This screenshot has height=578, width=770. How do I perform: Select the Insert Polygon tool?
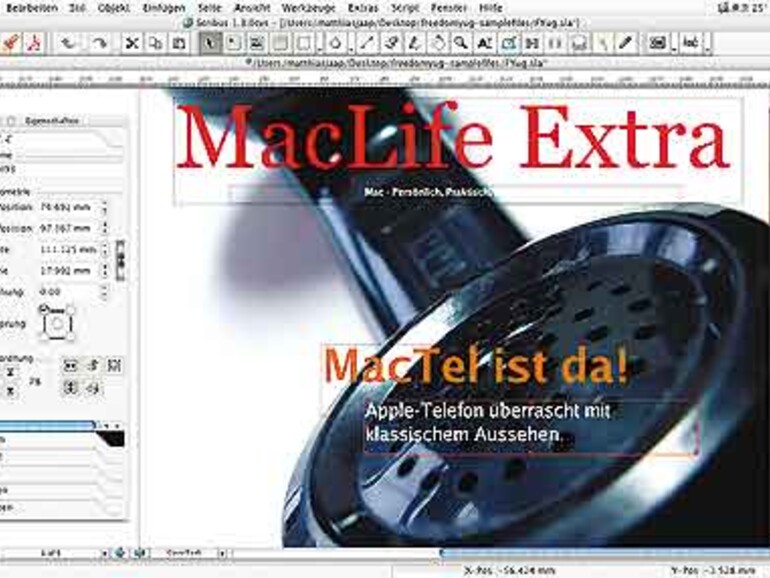click(x=335, y=43)
